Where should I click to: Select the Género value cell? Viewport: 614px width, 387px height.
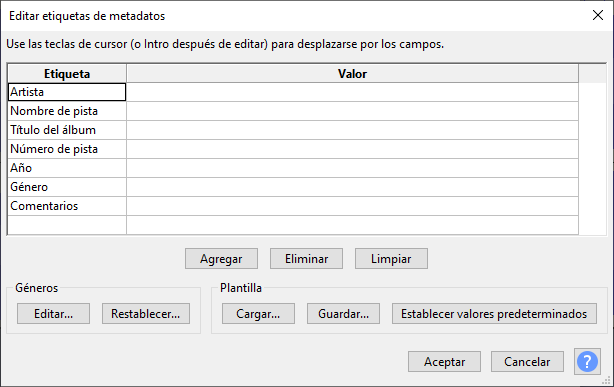[352, 187]
